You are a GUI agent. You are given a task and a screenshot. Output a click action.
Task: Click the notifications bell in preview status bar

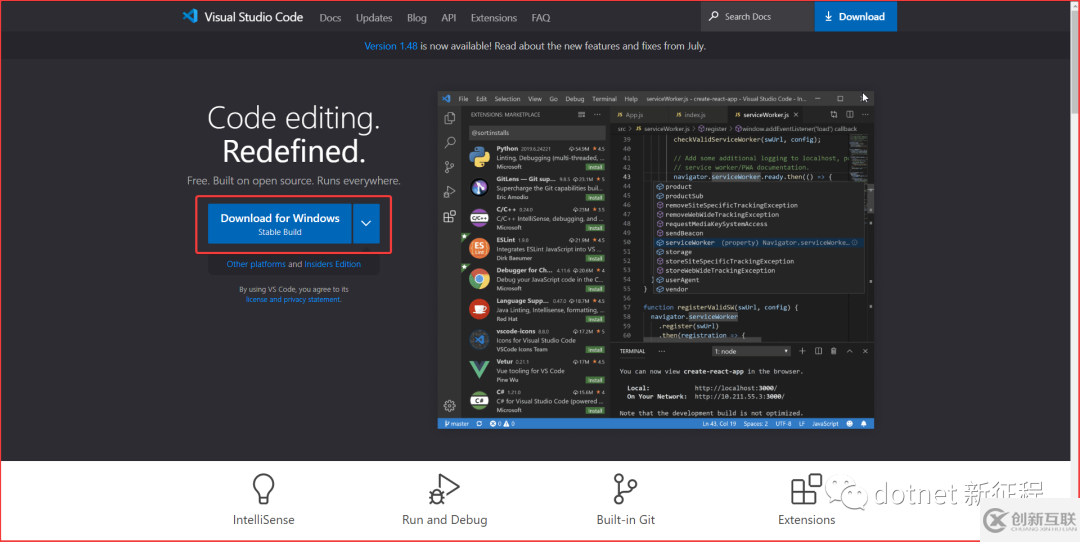point(864,424)
